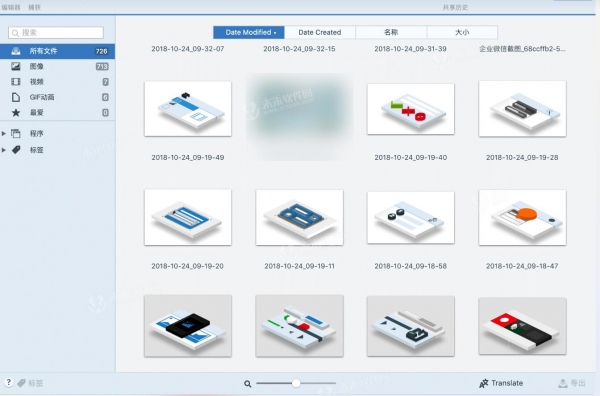
Task: Click the Translate button label
Action: [x=507, y=383]
